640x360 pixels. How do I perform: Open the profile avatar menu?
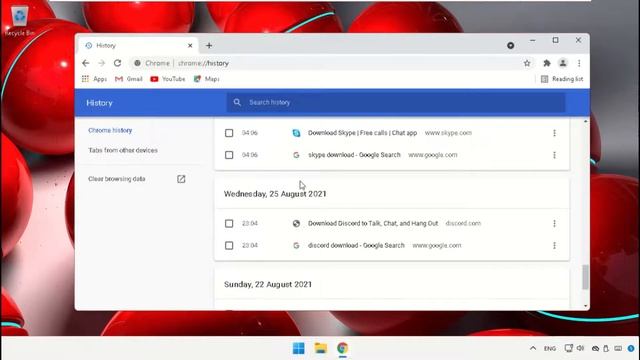[563, 63]
